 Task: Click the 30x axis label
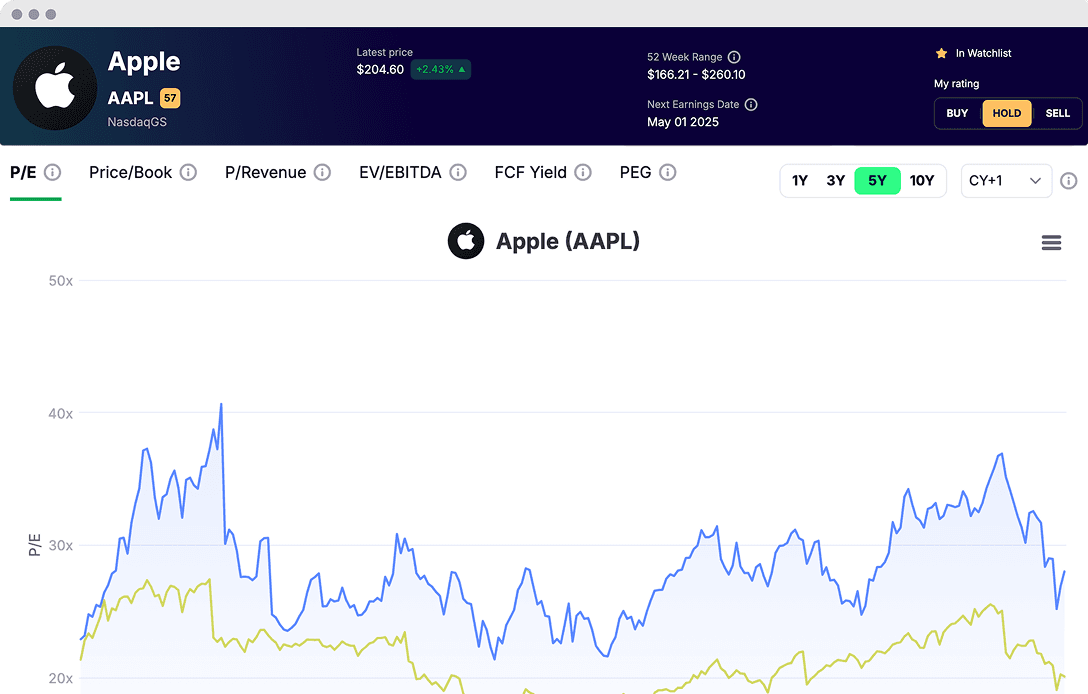60,545
